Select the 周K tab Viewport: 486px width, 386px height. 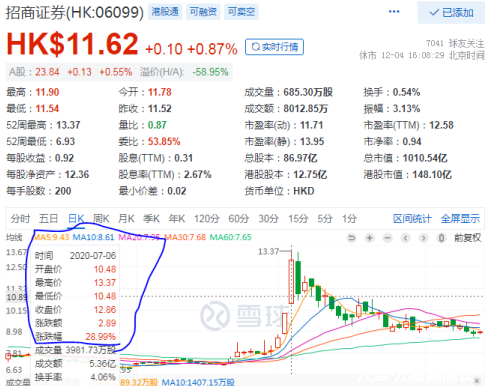pyautogui.click(x=101, y=219)
